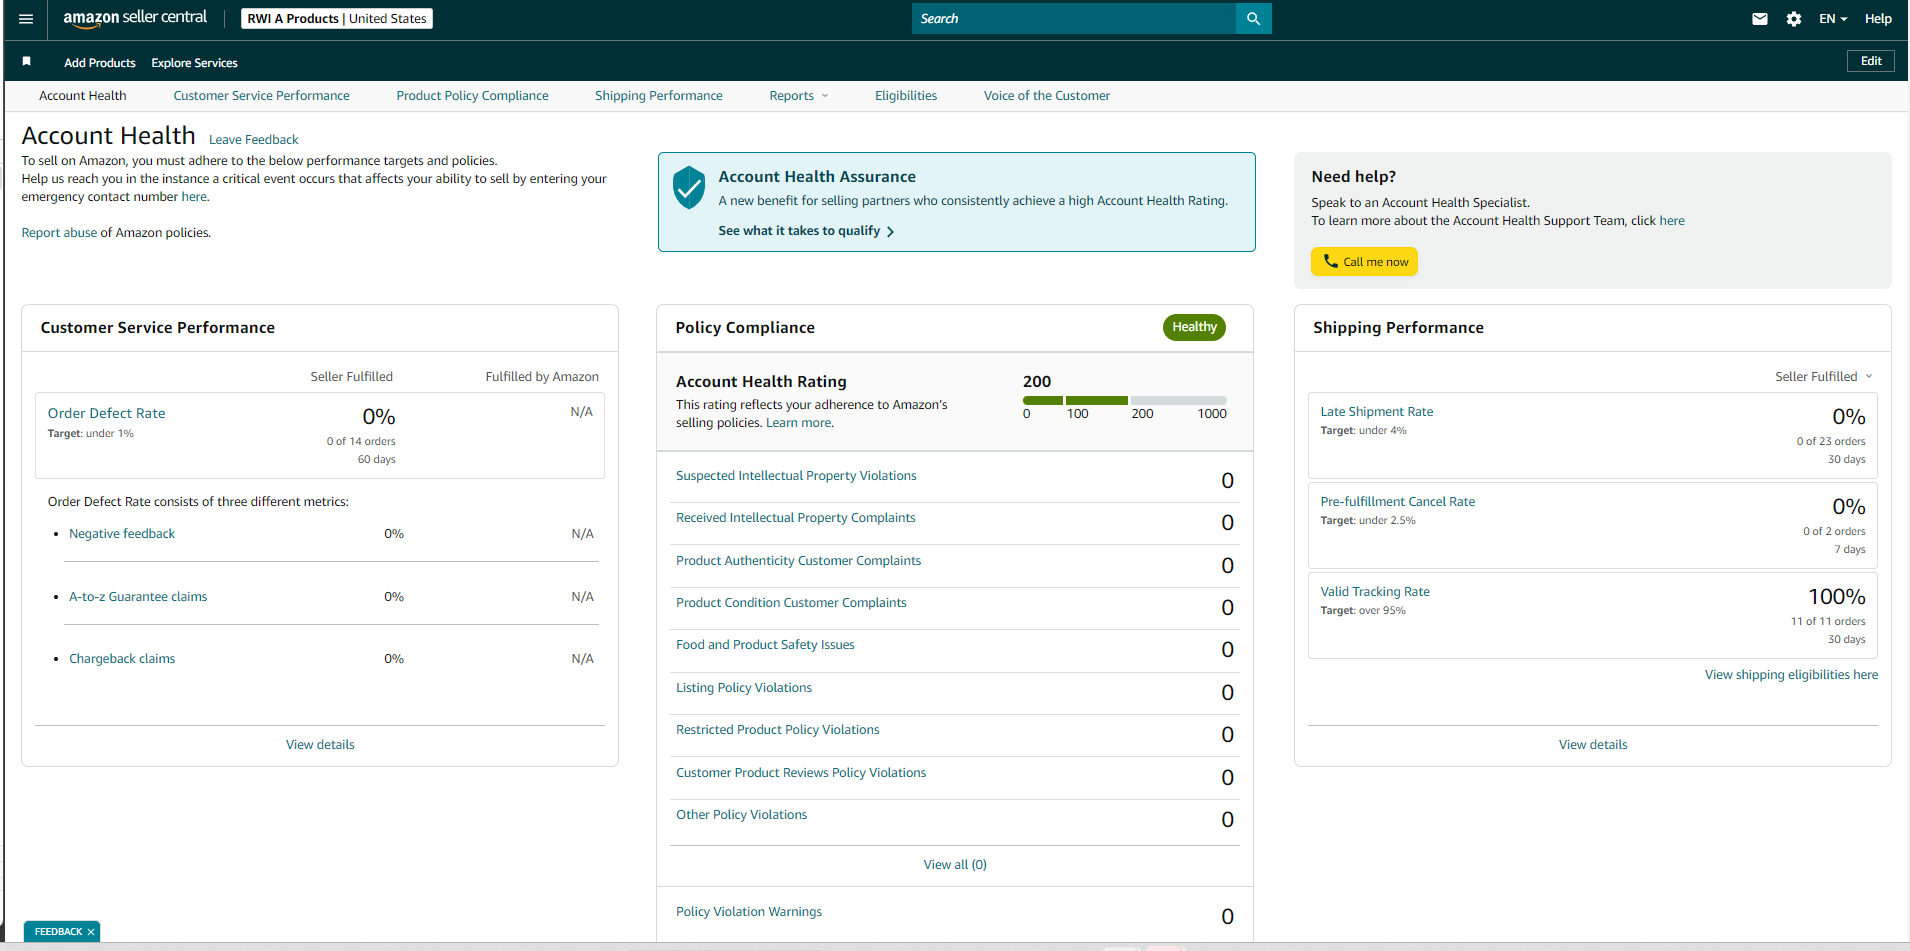Open Suspected Intellectual Property Violations
This screenshot has width=1910, height=951.
point(796,476)
